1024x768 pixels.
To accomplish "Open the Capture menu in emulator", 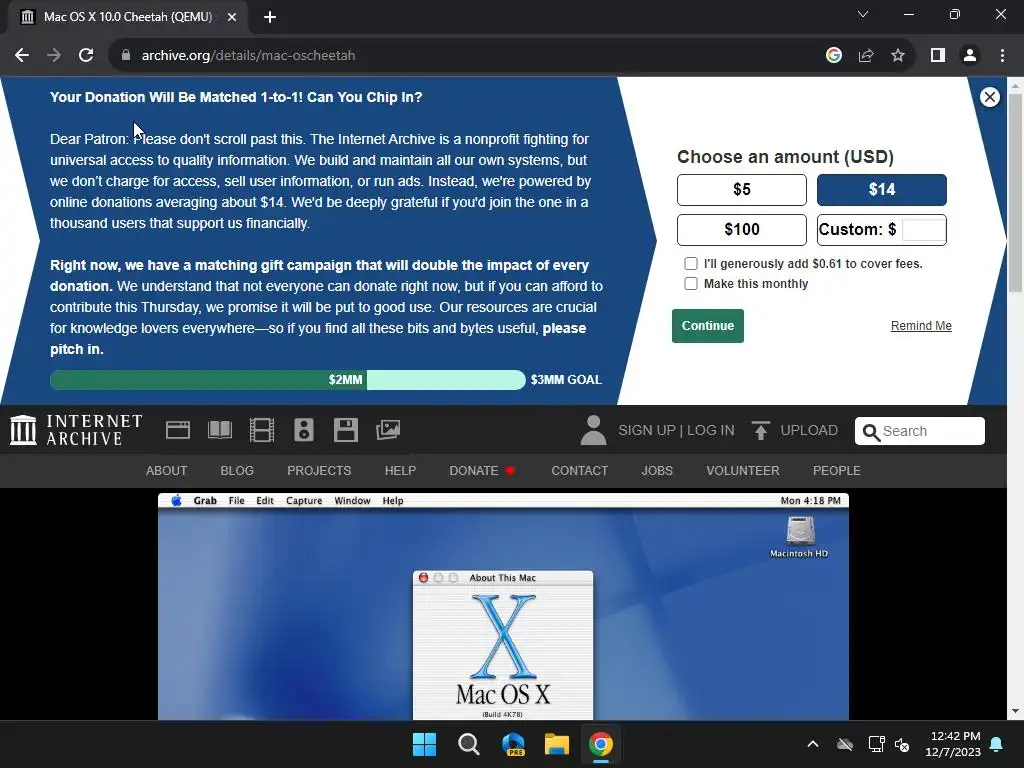I will (304, 500).
